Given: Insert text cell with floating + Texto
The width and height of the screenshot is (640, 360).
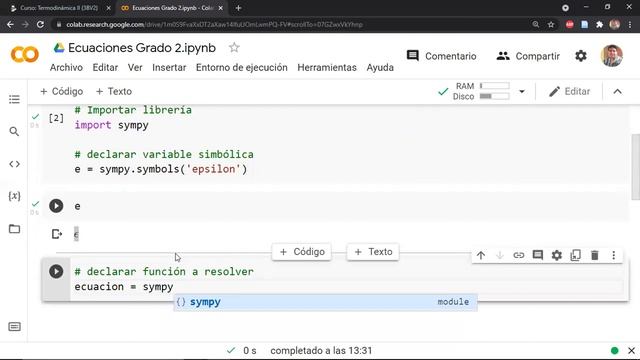Looking at the screenshot, I should (373, 252).
